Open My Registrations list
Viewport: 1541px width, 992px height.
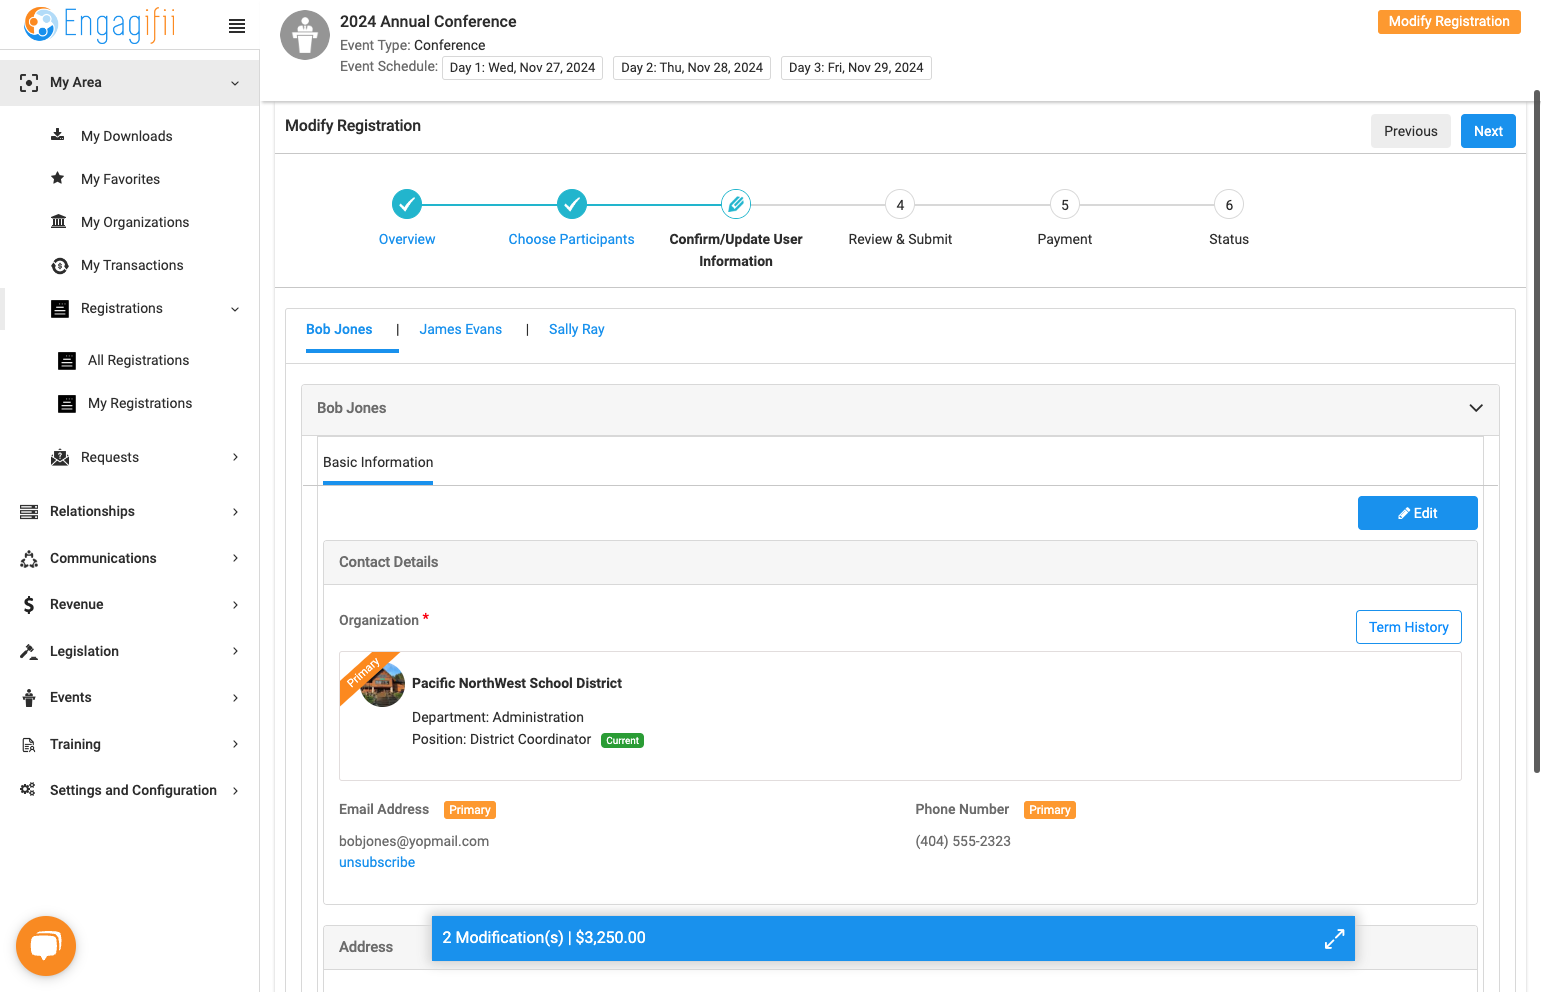[140, 403]
